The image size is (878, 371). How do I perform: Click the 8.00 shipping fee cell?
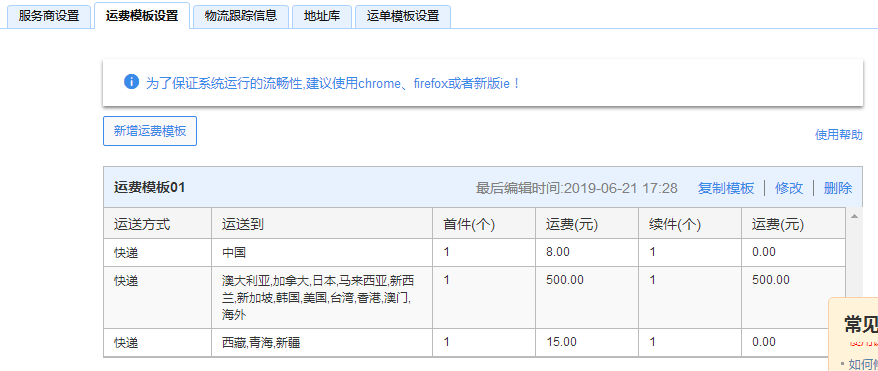[587, 252]
